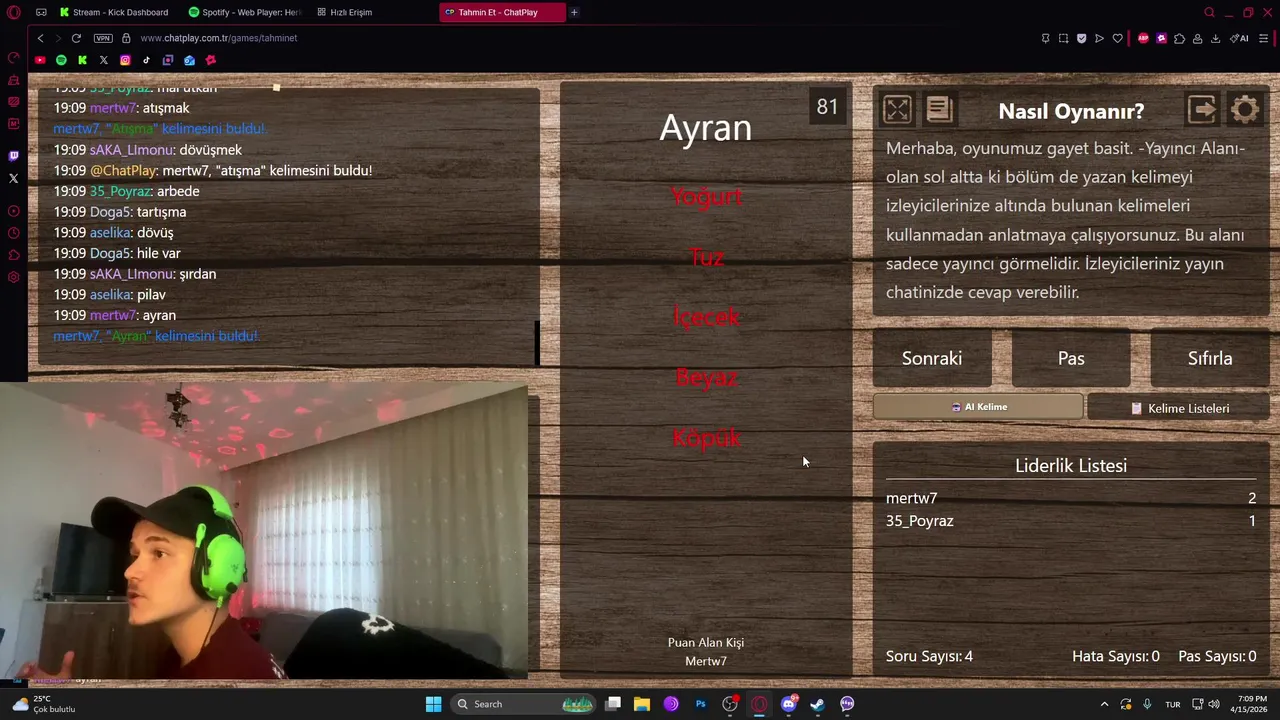Open the Twitch icon in Opera sidebar

[x=13, y=156]
